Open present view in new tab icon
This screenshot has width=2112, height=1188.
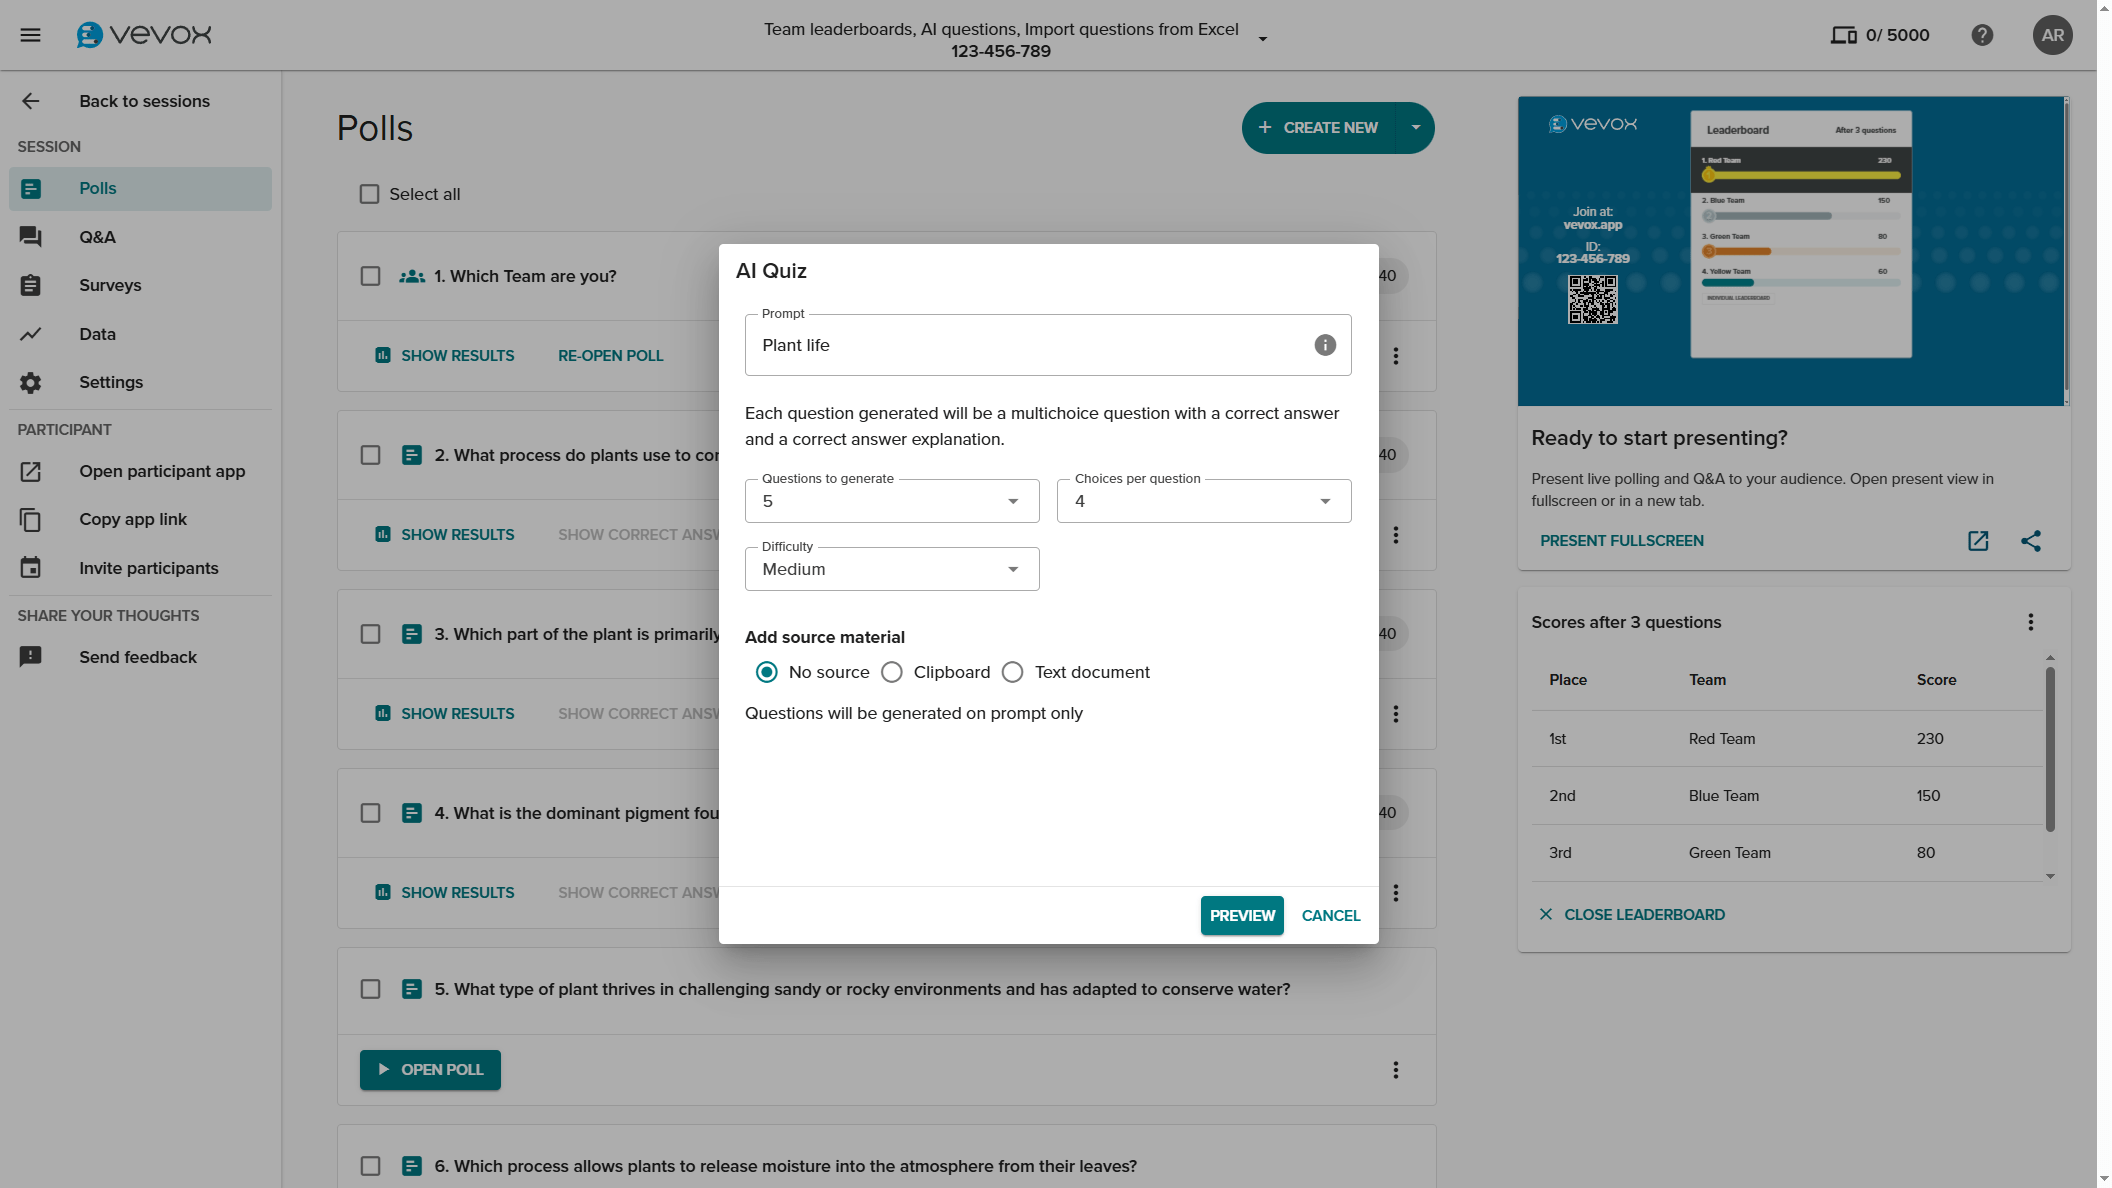tap(1978, 541)
